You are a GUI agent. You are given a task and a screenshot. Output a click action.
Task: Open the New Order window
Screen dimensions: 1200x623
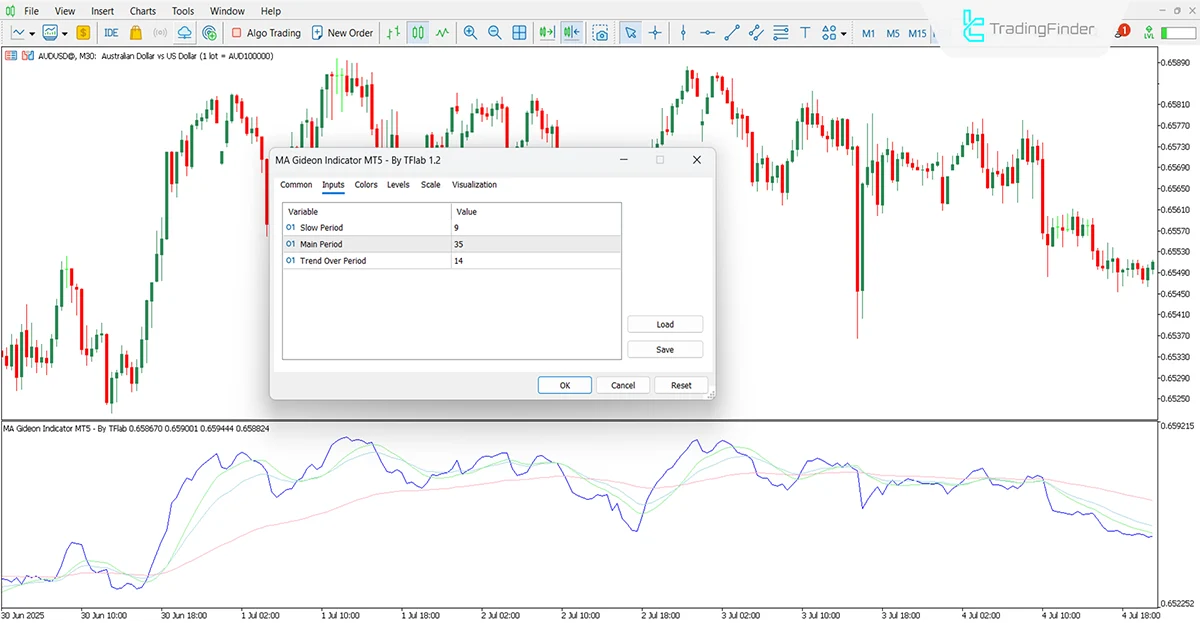[343, 32]
